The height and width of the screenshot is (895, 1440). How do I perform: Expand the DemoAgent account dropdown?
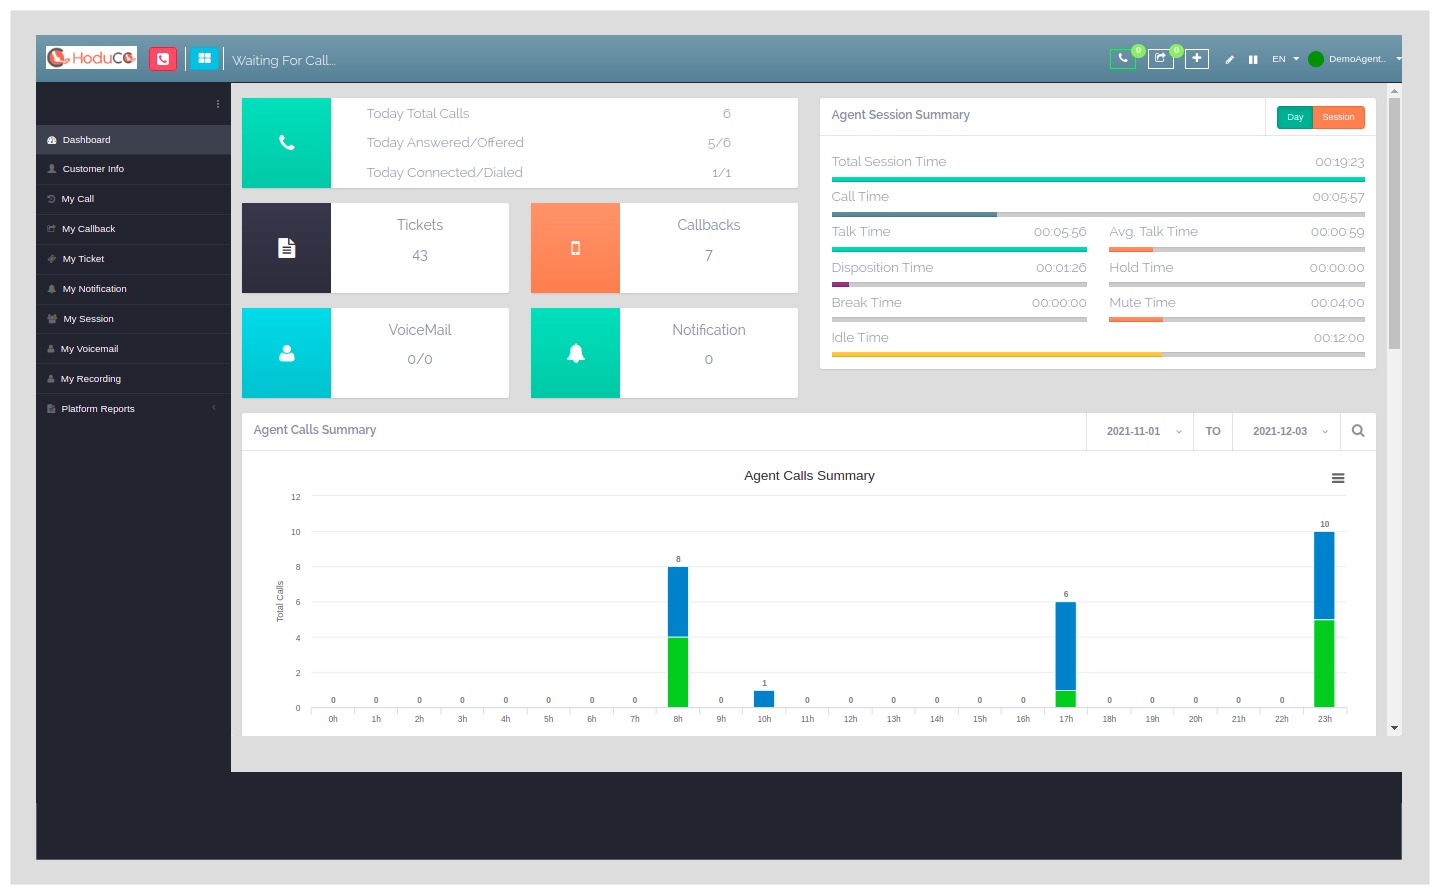[1357, 59]
